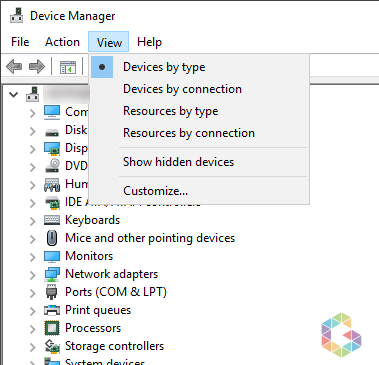Expand the Monitors category
The image size is (379, 365).
[32, 257]
